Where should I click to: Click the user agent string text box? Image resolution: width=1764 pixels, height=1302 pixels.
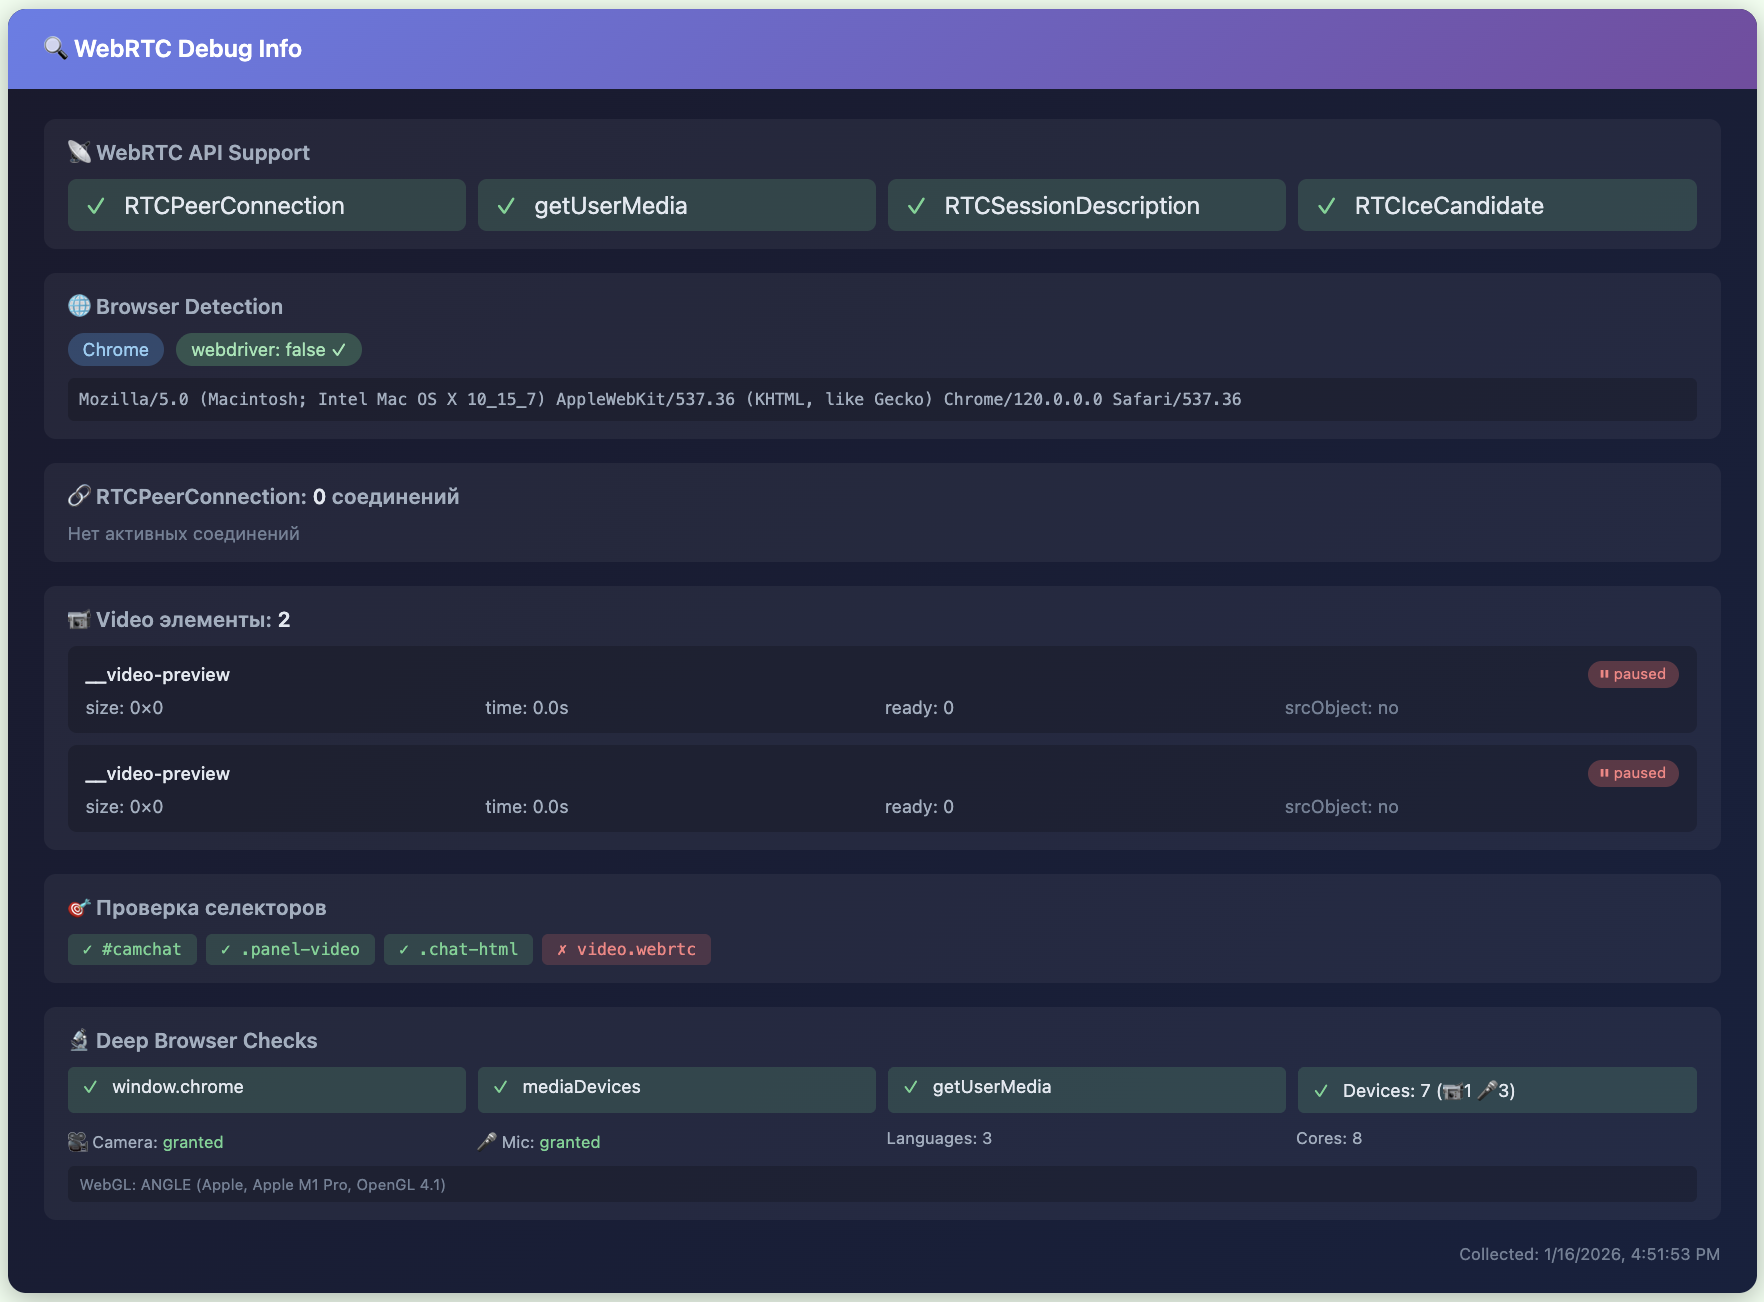(881, 399)
